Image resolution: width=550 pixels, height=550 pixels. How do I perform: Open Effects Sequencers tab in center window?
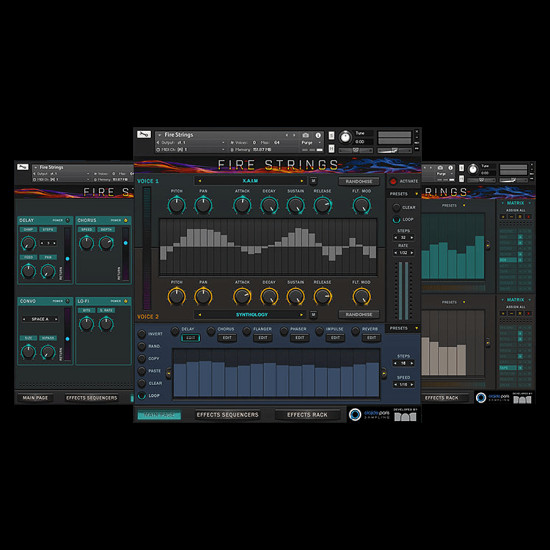point(228,415)
